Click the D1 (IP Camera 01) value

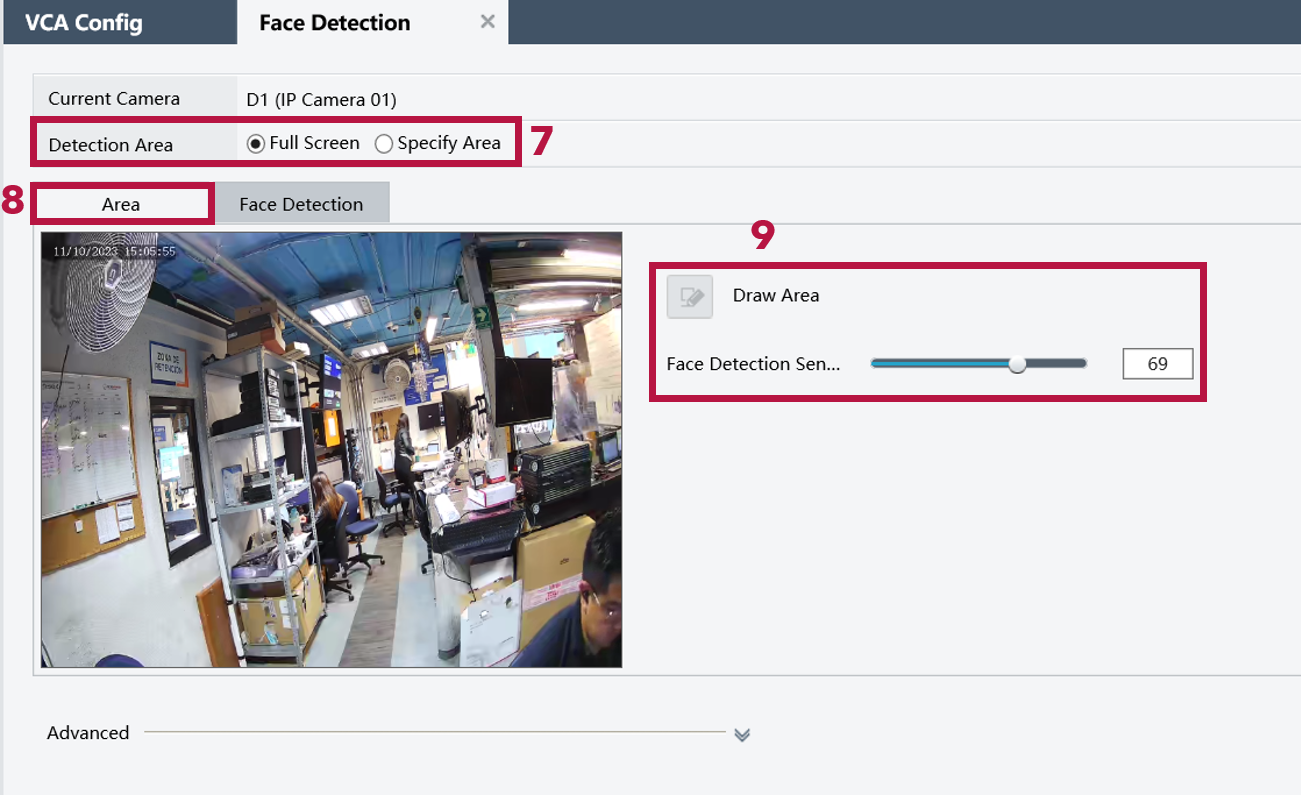[x=322, y=99]
